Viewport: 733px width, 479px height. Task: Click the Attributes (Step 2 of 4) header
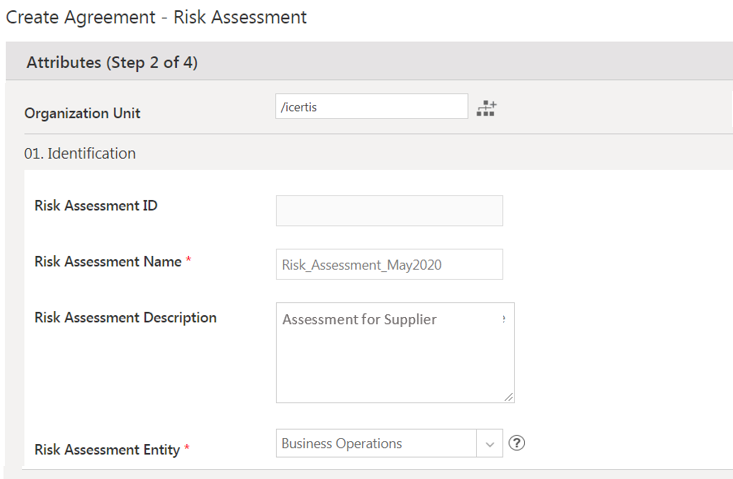[x=112, y=63]
